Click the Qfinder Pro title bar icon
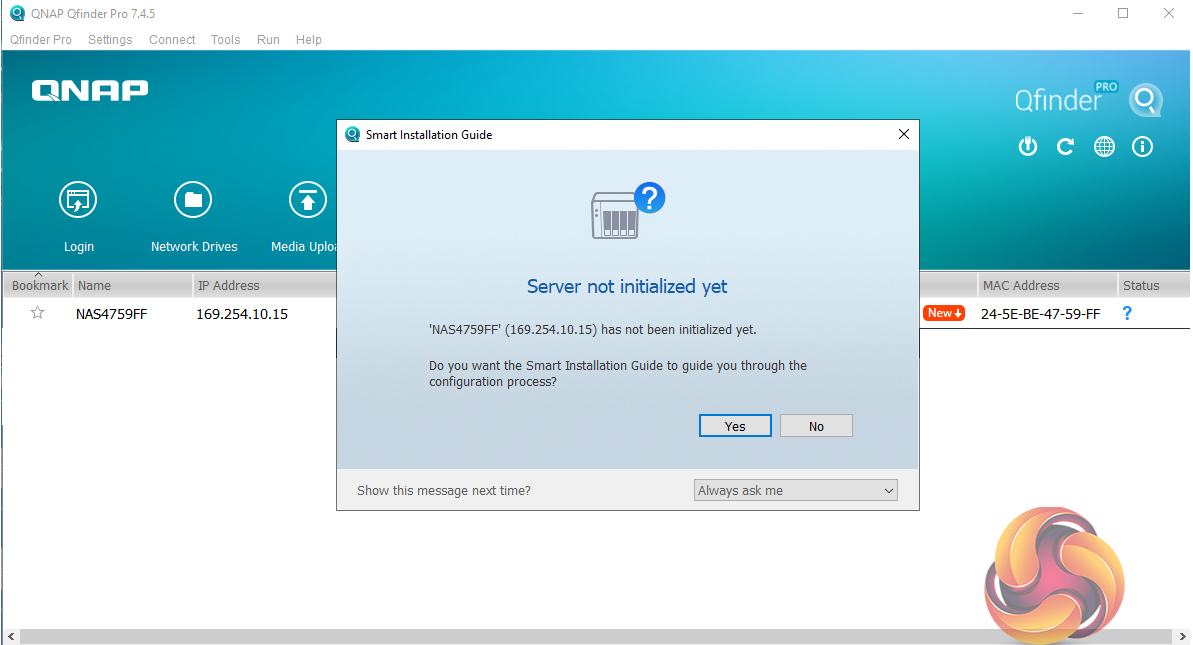The image size is (1193, 645). (x=17, y=14)
